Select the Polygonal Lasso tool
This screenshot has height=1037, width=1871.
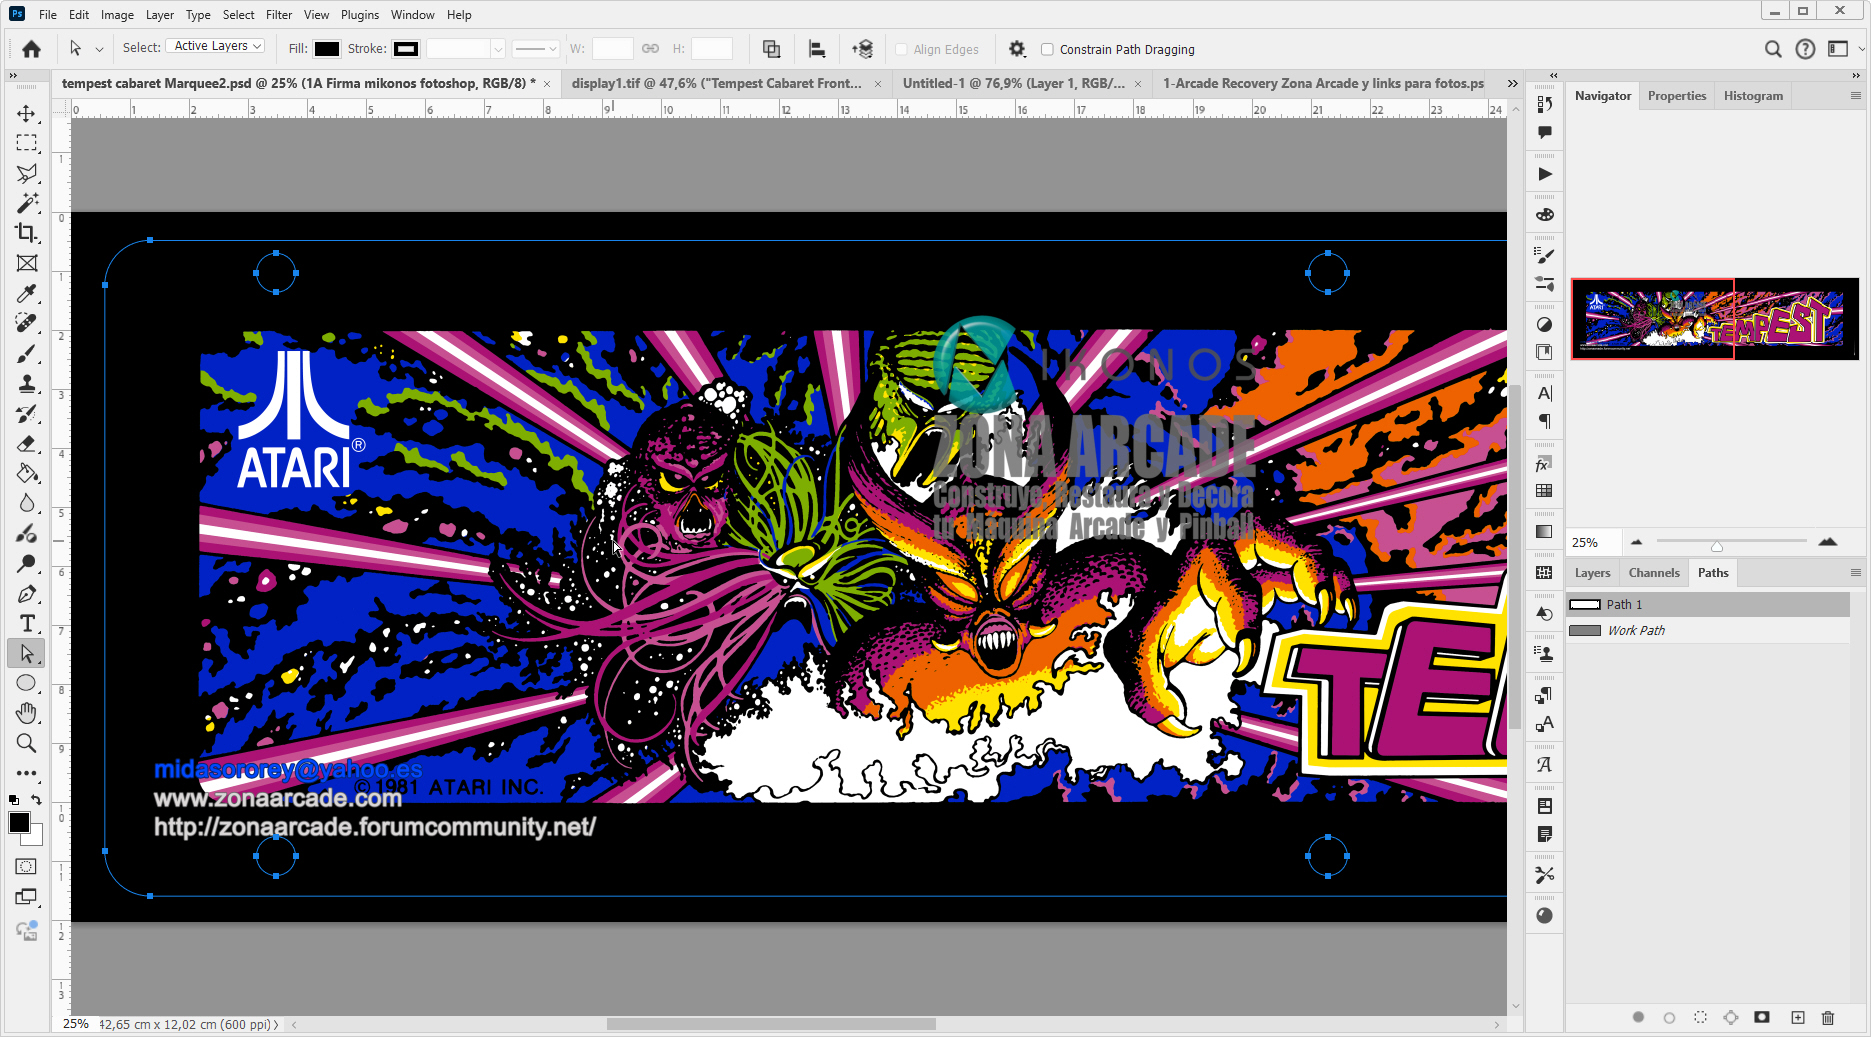click(x=27, y=173)
